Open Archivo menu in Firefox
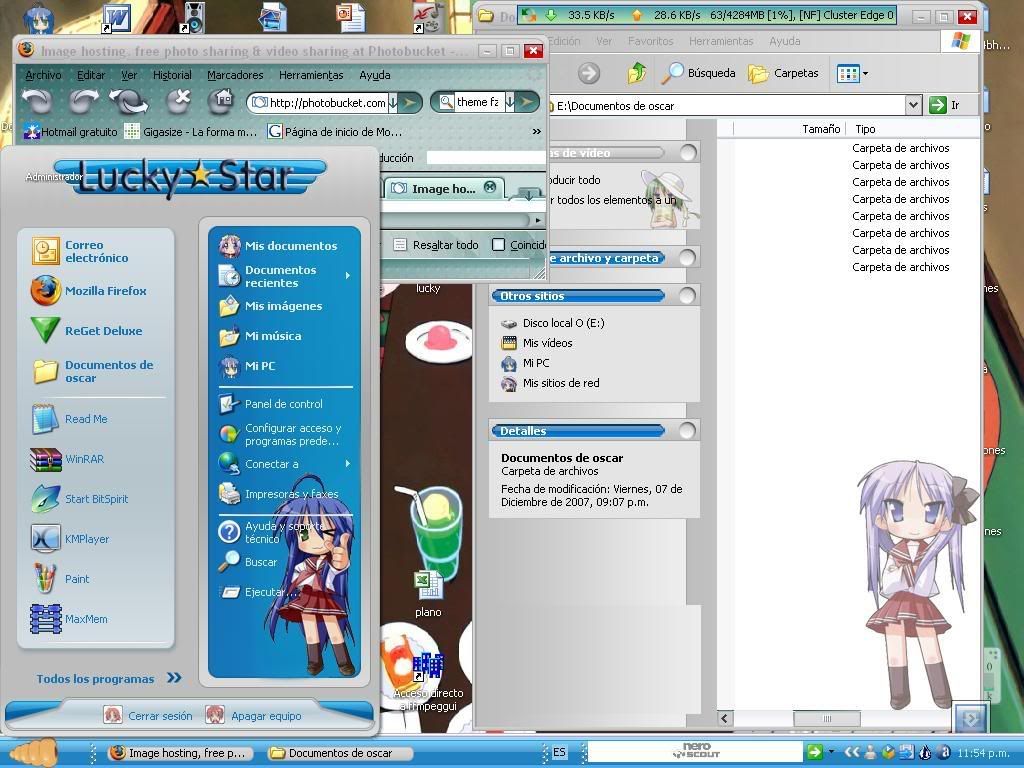The image size is (1024, 768). pos(43,75)
